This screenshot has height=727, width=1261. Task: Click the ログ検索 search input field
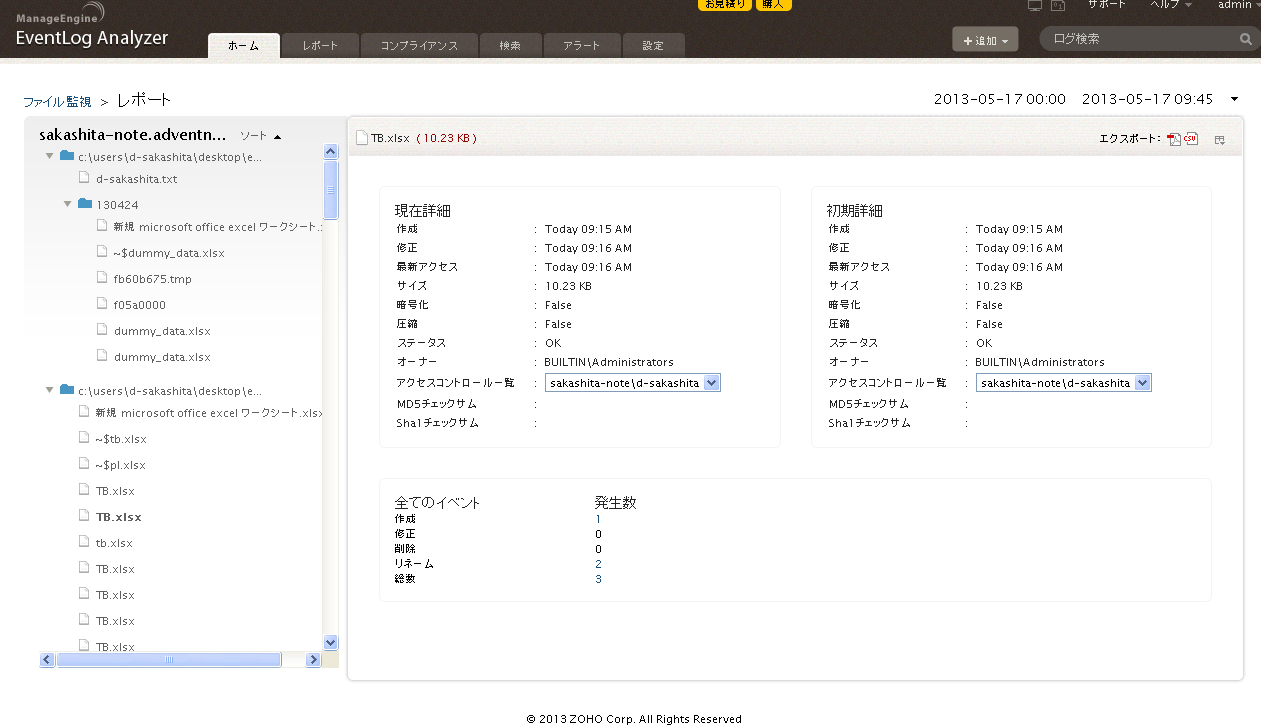tap(1140, 39)
